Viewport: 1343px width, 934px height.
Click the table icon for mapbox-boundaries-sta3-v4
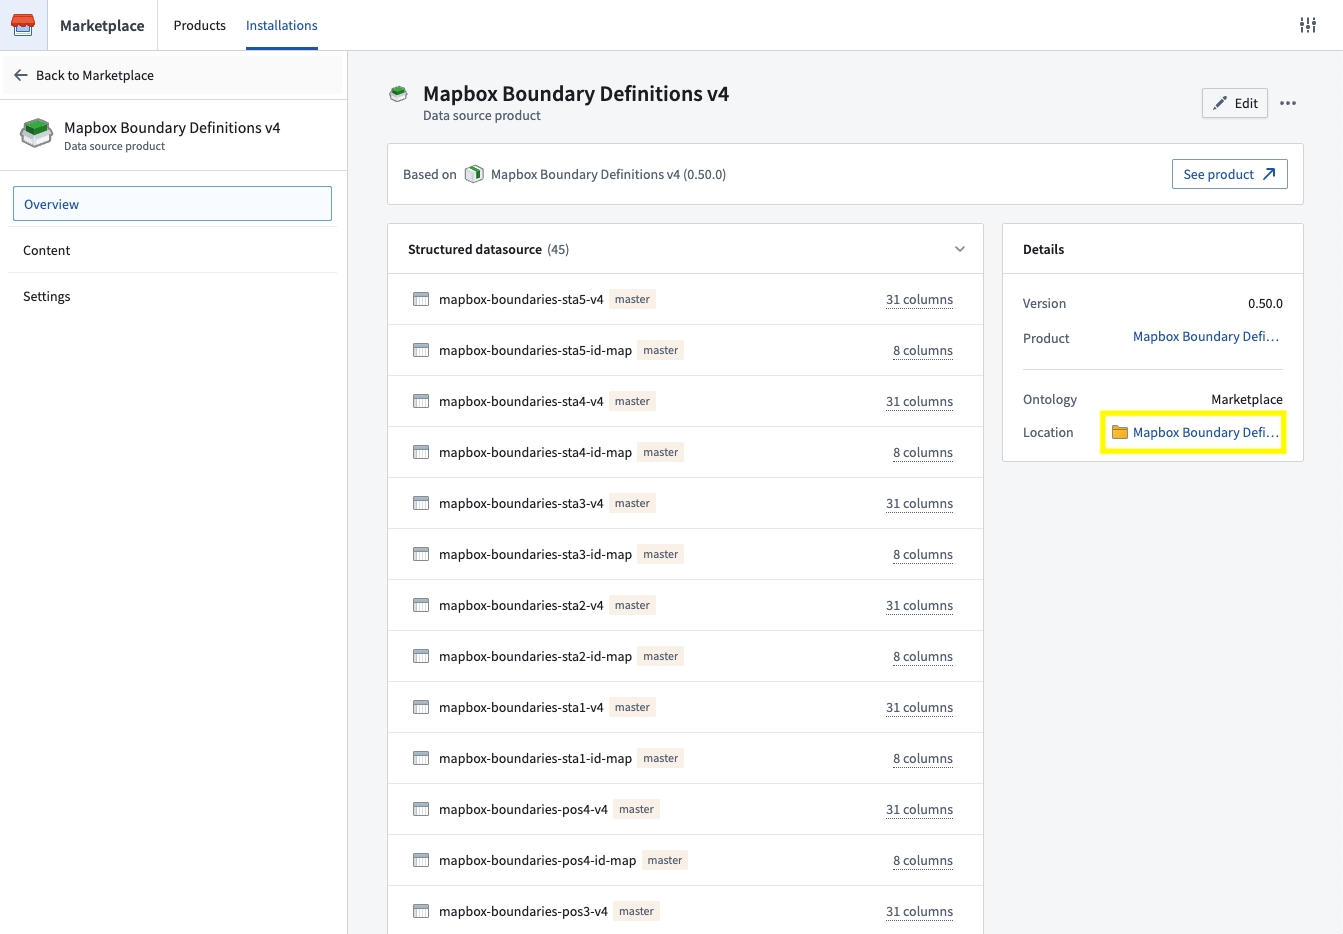(421, 503)
